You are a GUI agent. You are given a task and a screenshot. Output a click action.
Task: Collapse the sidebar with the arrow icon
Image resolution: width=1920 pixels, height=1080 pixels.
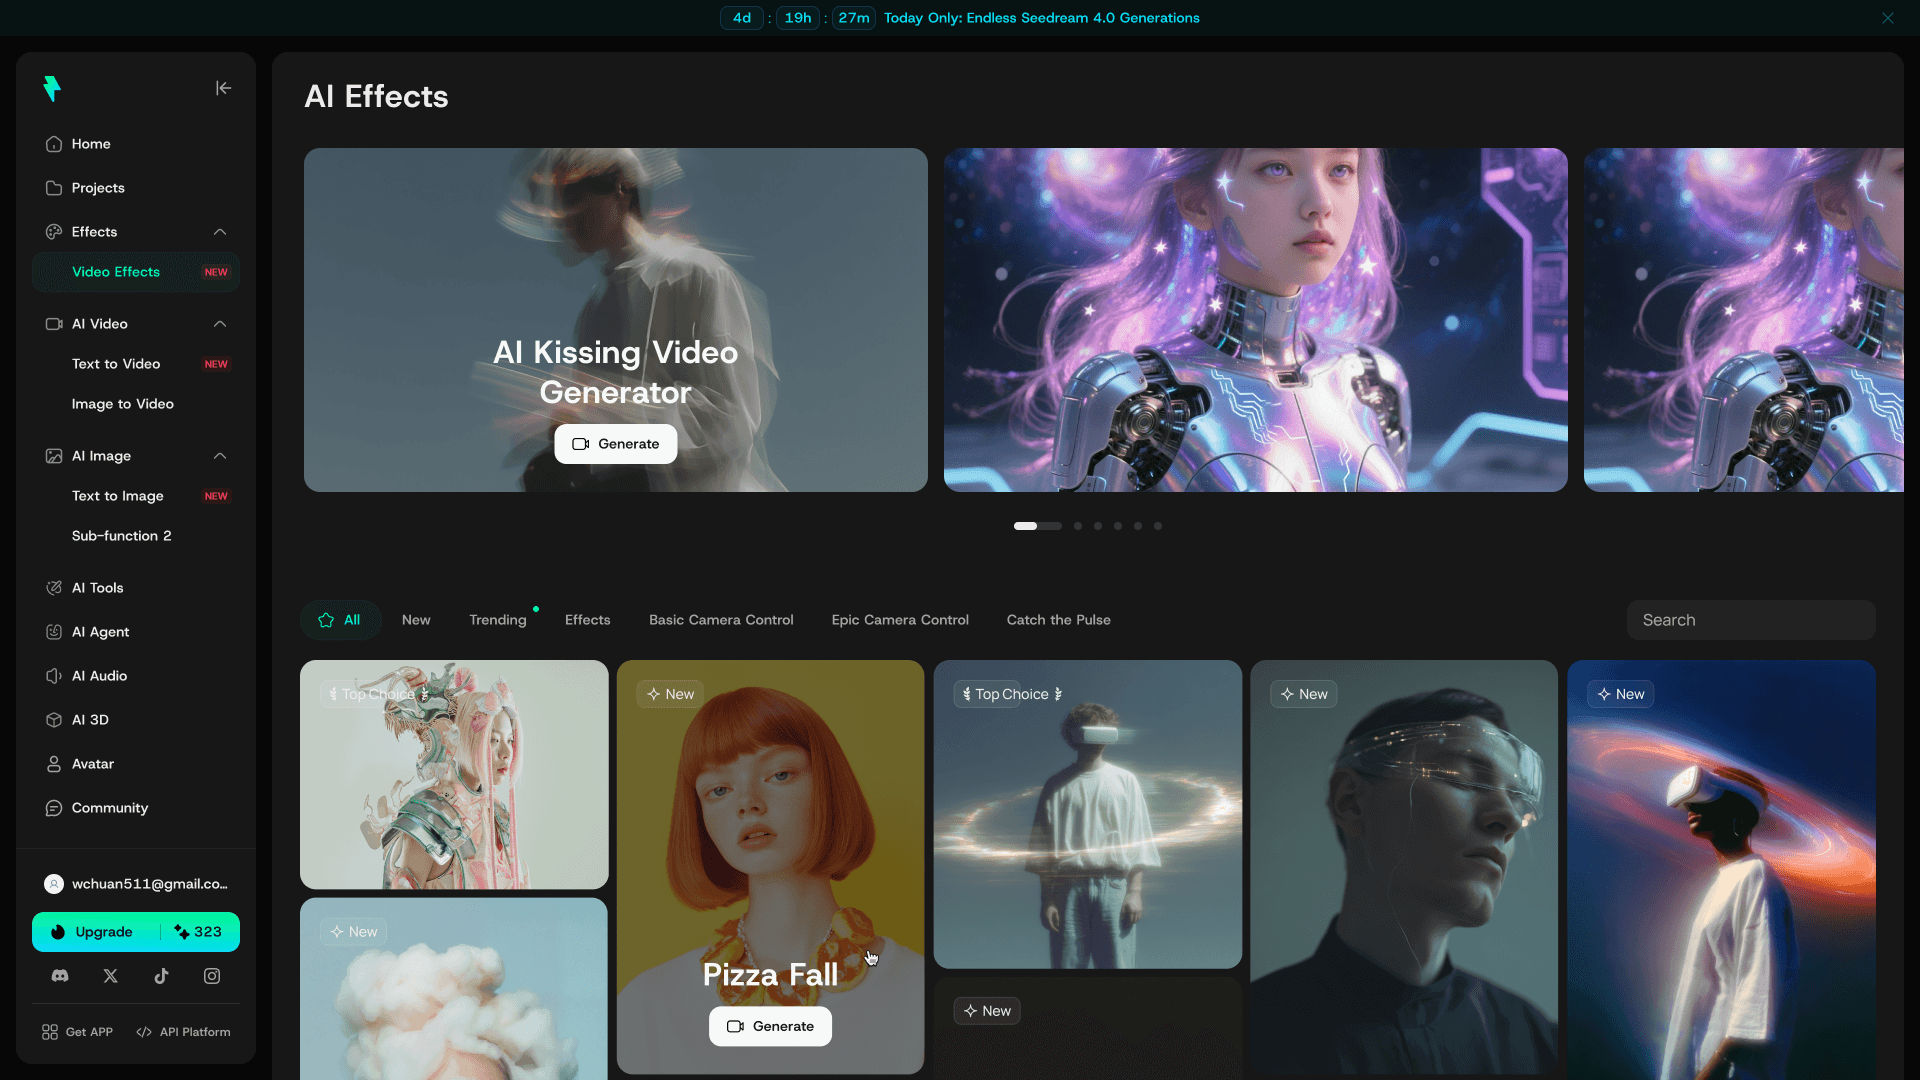(x=223, y=88)
